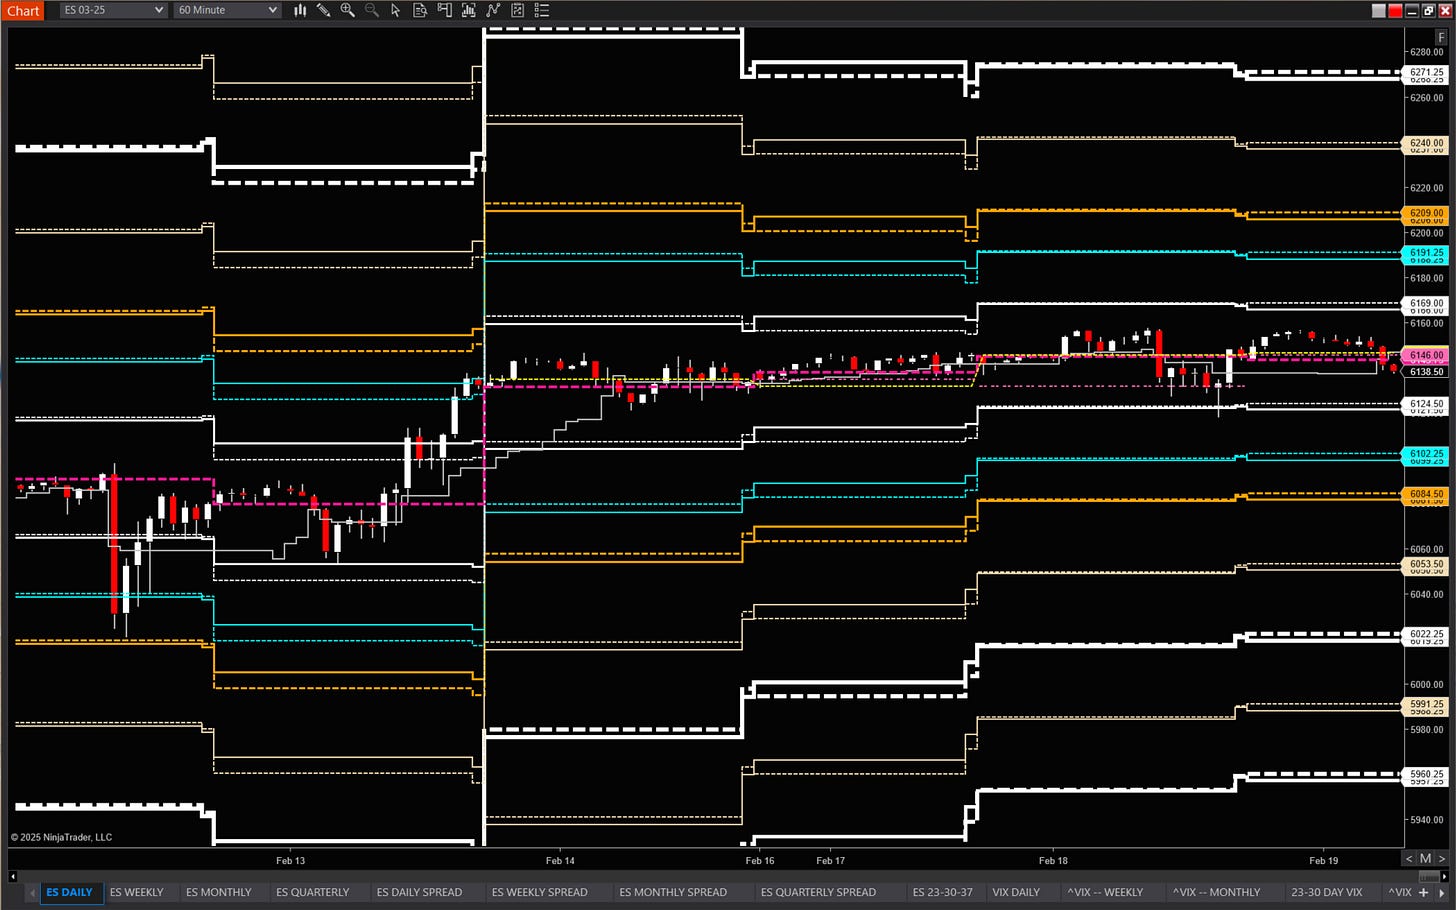Image resolution: width=1456 pixels, height=910 pixels.
Task: Open the ^VIX -- MONTHLY tab
Action: point(1216,892)
